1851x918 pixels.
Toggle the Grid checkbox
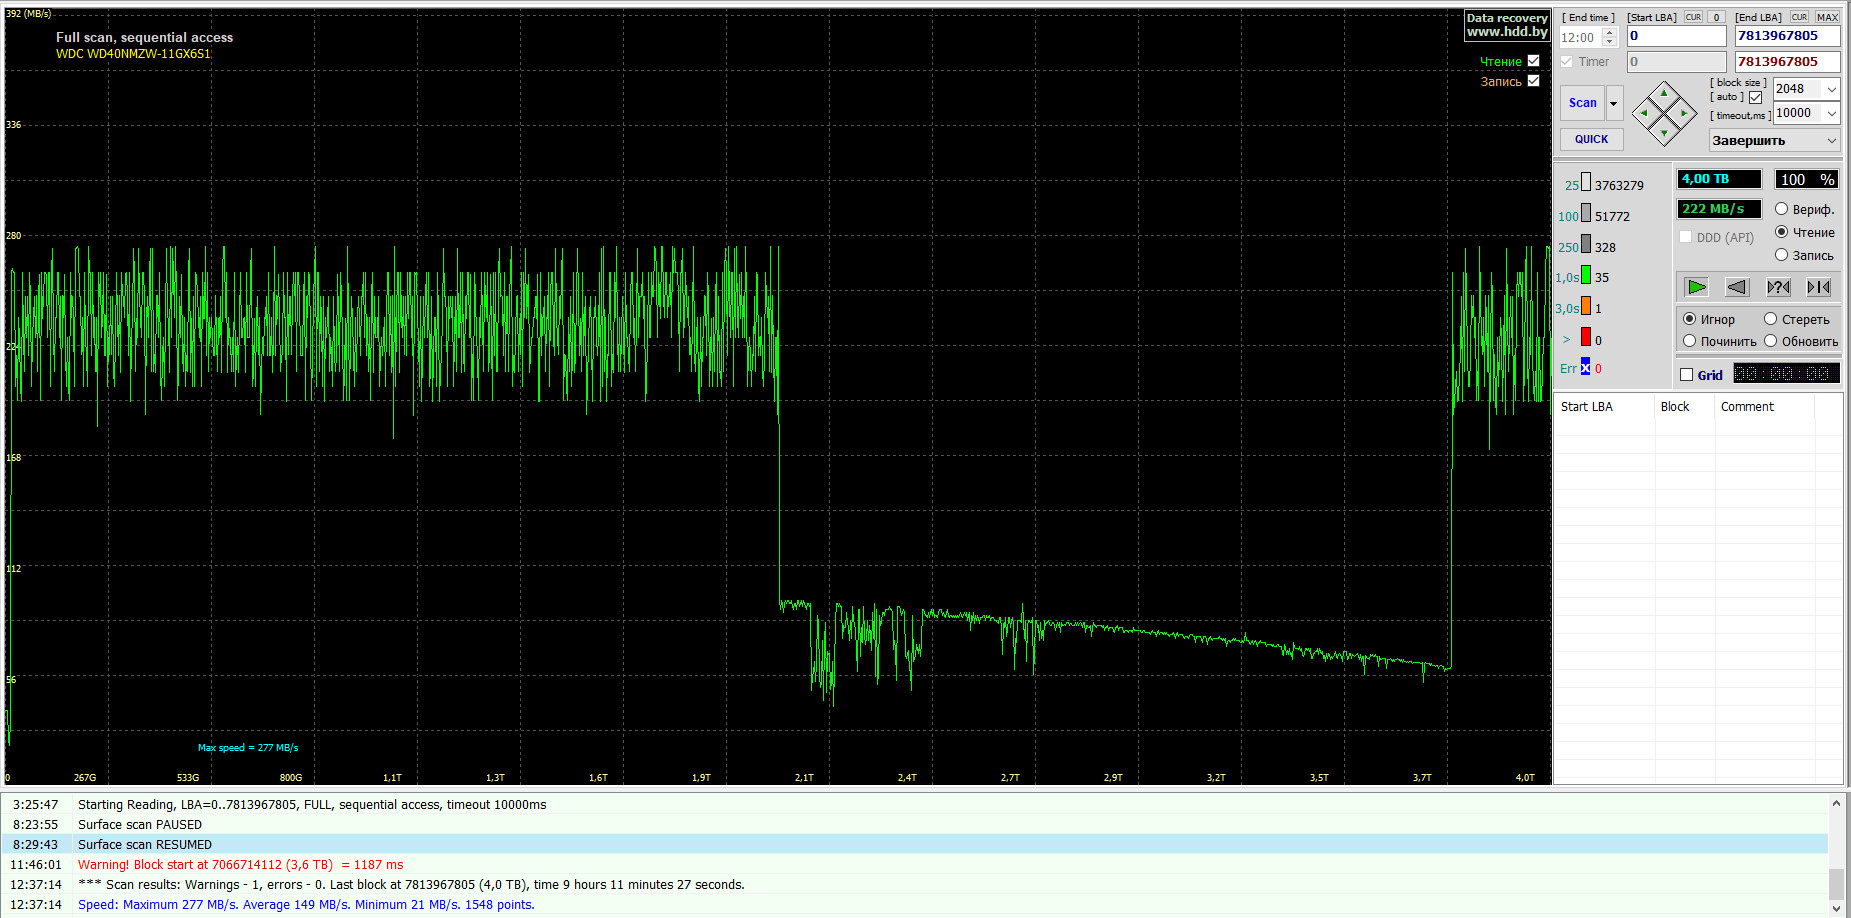tap(1687, 375)
